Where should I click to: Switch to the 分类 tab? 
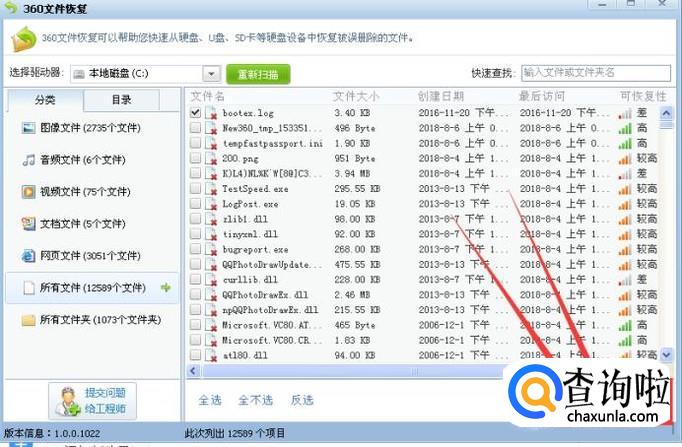44,100
